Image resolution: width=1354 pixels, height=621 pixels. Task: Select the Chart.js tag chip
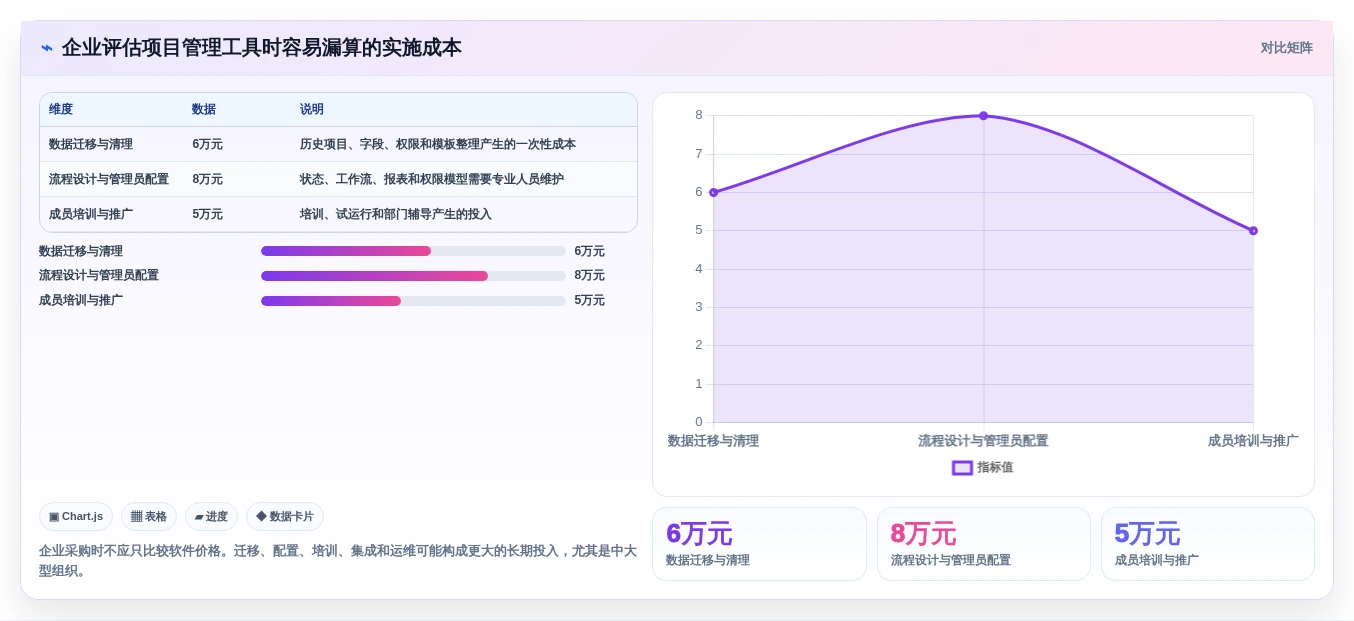pyautogui.click(x=76, y=516)
